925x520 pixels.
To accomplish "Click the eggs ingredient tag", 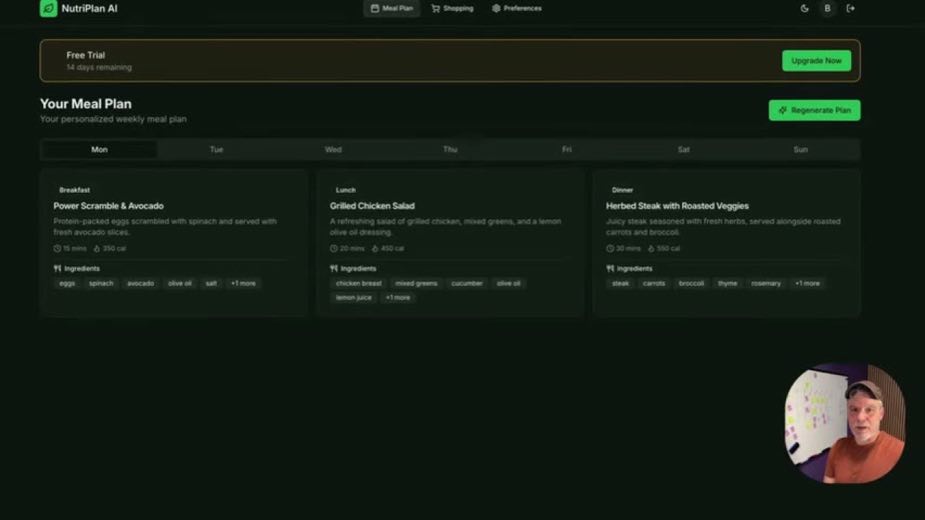I will point(67,283).
